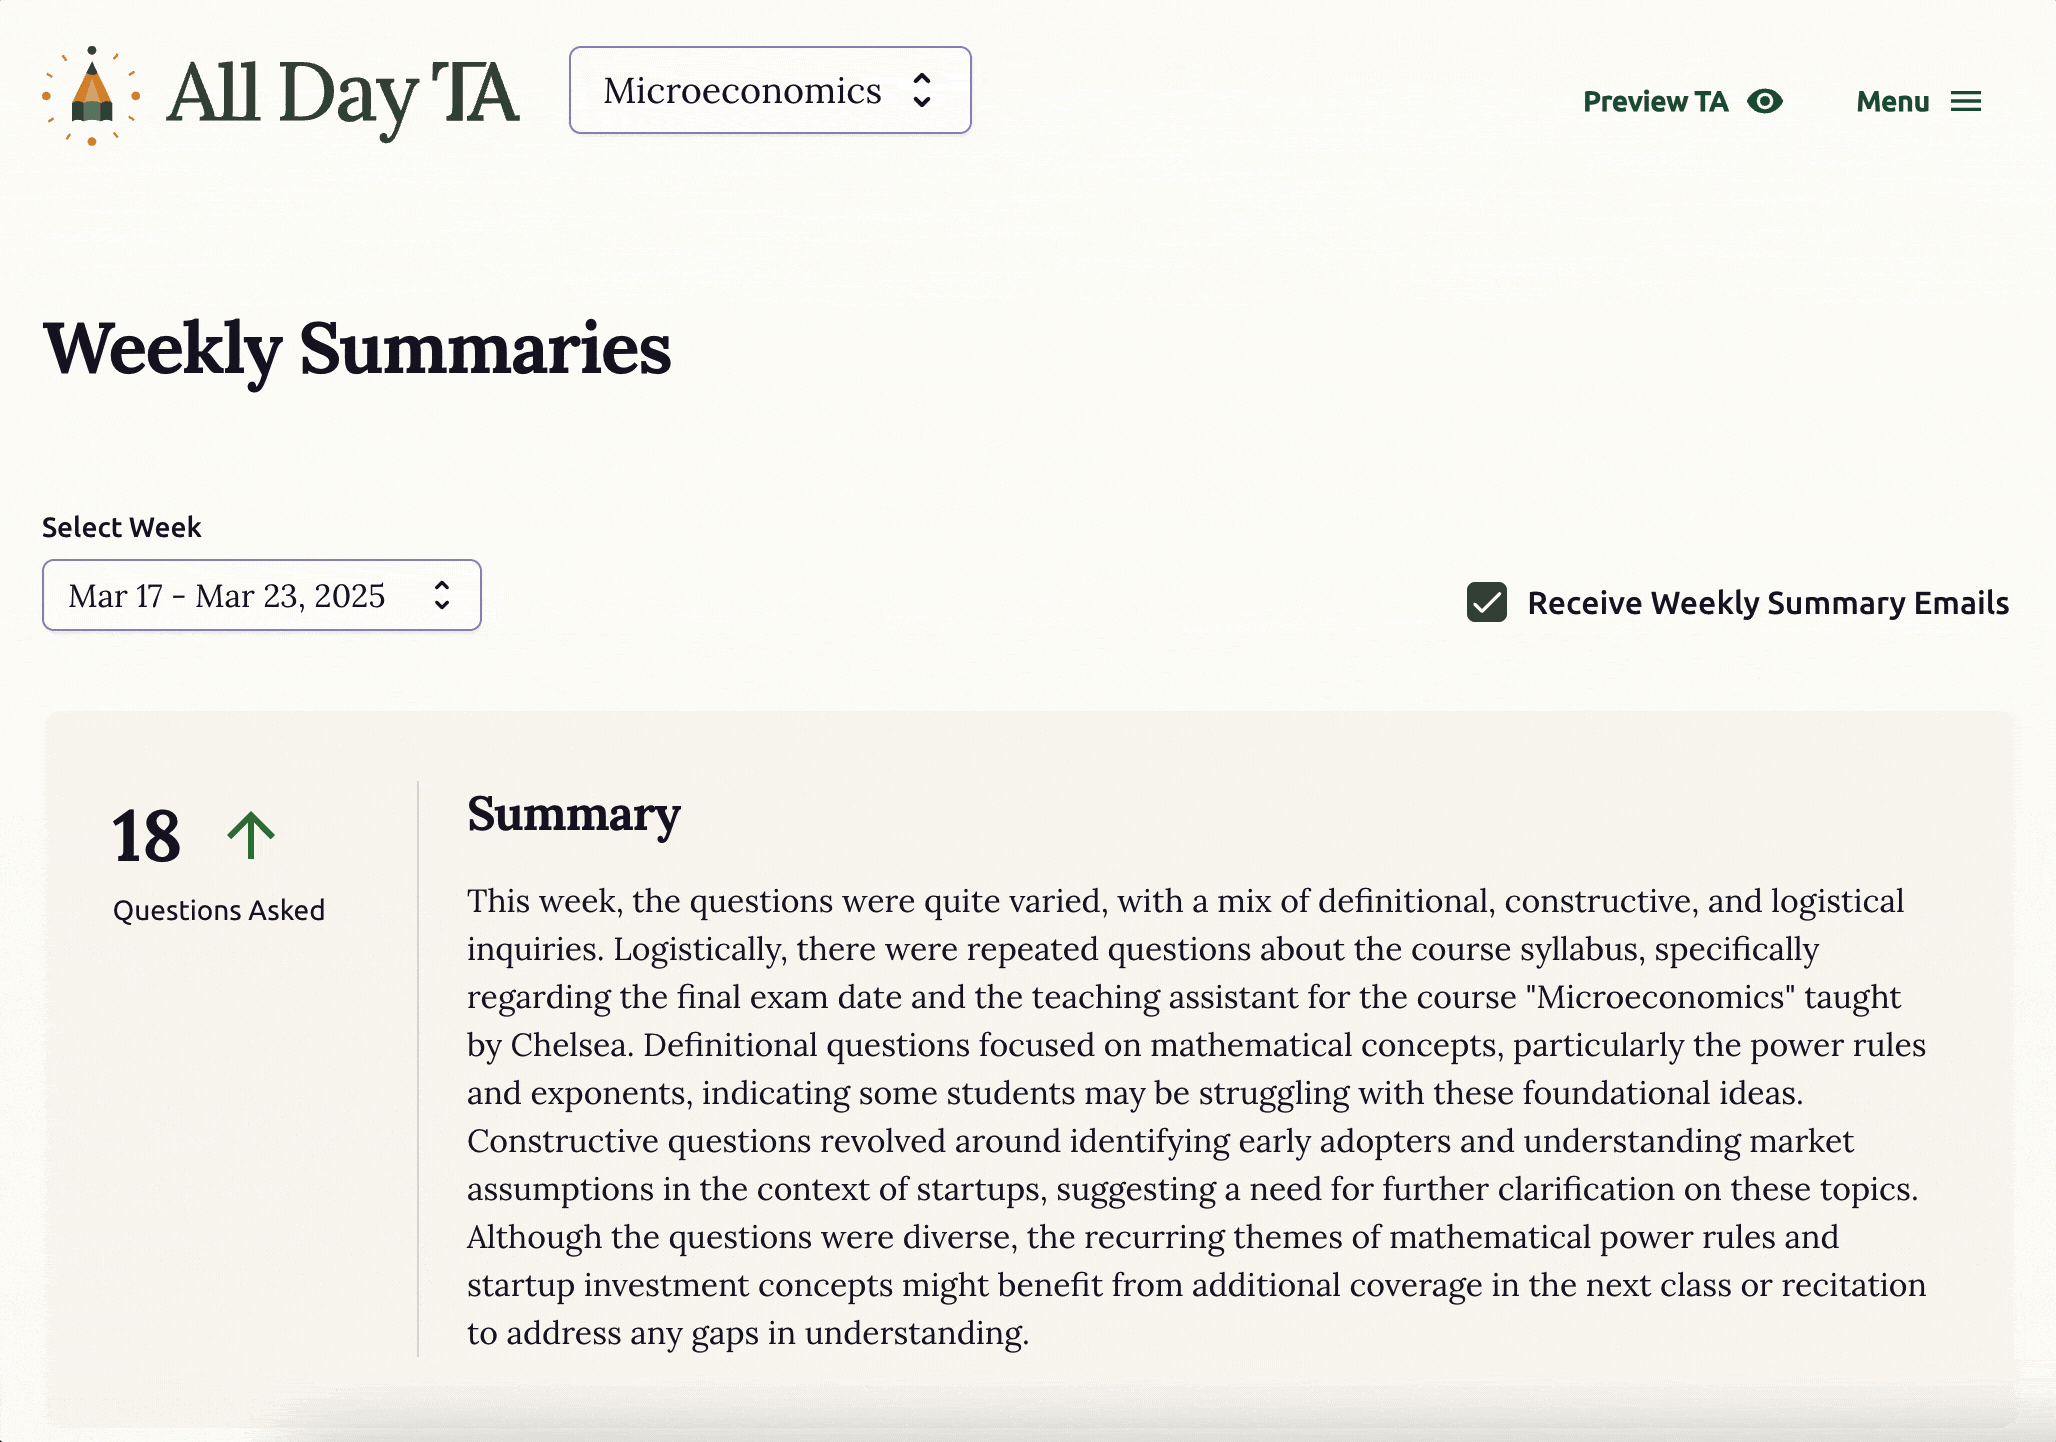The height and width of the screenshot is (1442, 2056).
Task: Click the word Menu text
Action: coord(1892,101)
